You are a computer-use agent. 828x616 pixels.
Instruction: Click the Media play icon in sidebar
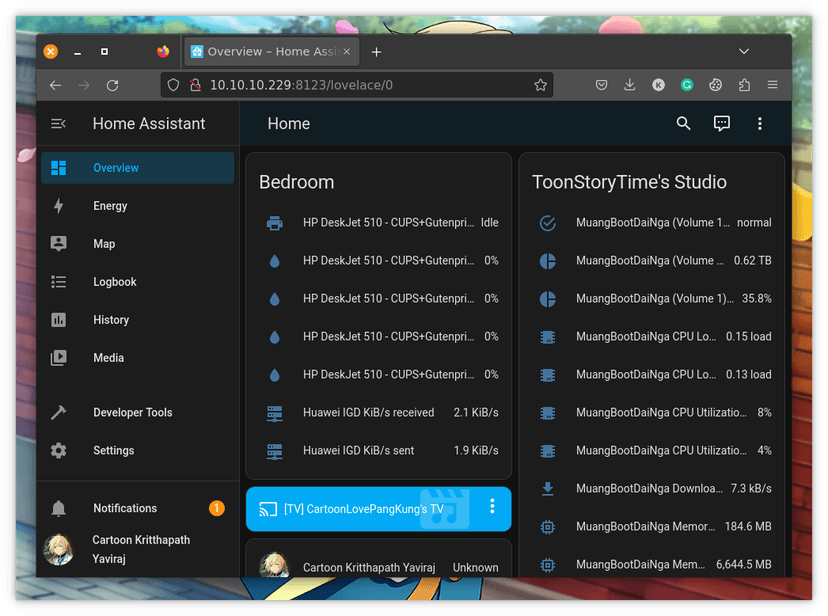coord(59,358)
